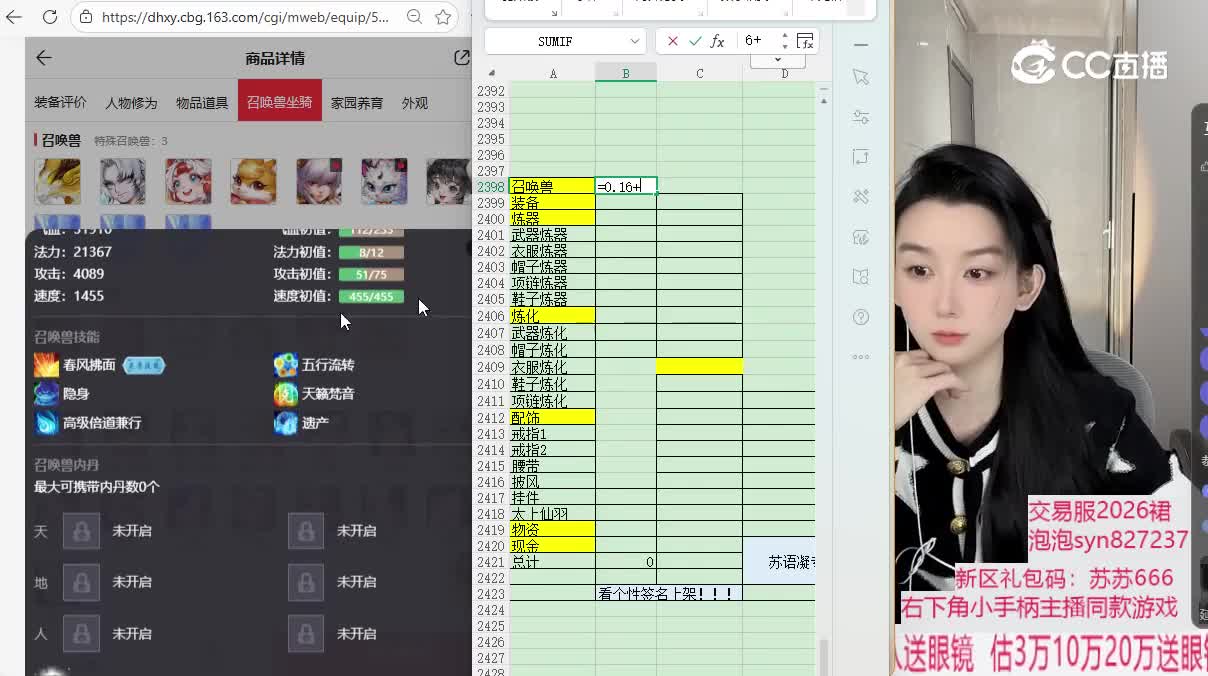Select the first summon beast thumbnail

(57, 181)
